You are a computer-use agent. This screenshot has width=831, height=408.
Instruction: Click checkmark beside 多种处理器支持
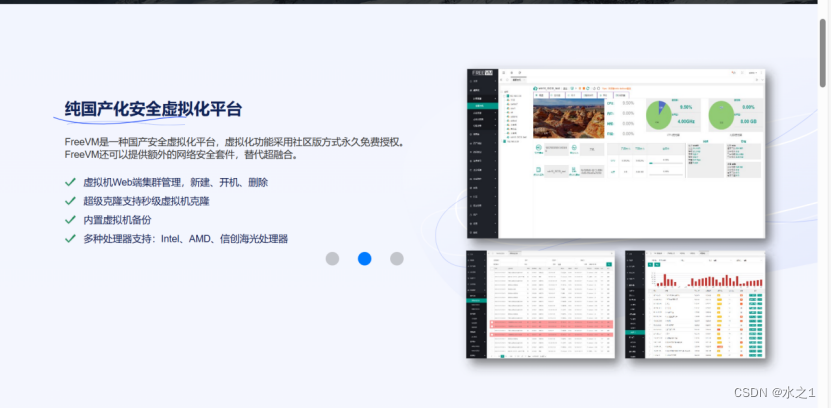70,239
